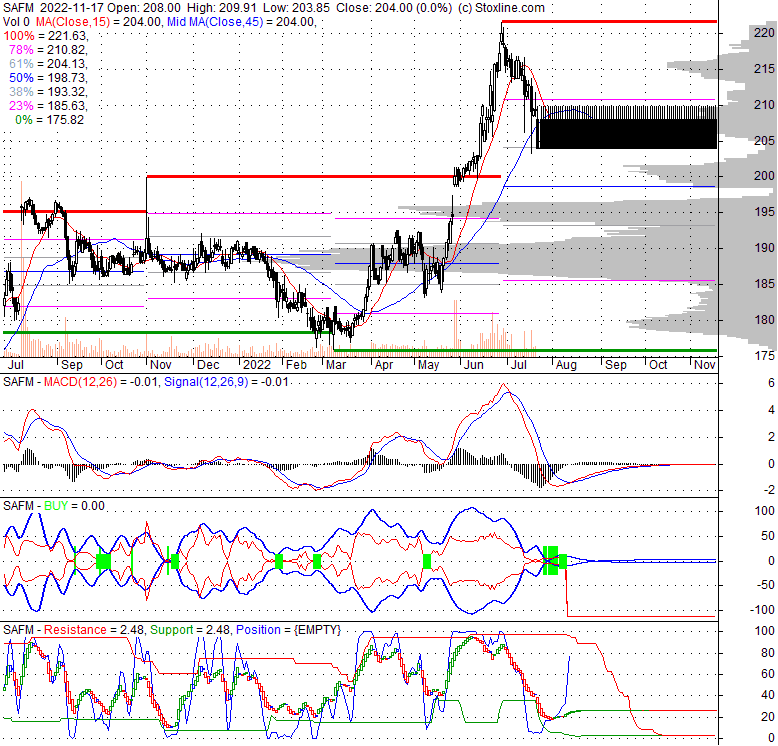Screen dimensions: 778x746
Task: Click the SAFM - BUY = 0.00 label
Action: (x=54, y=505)
